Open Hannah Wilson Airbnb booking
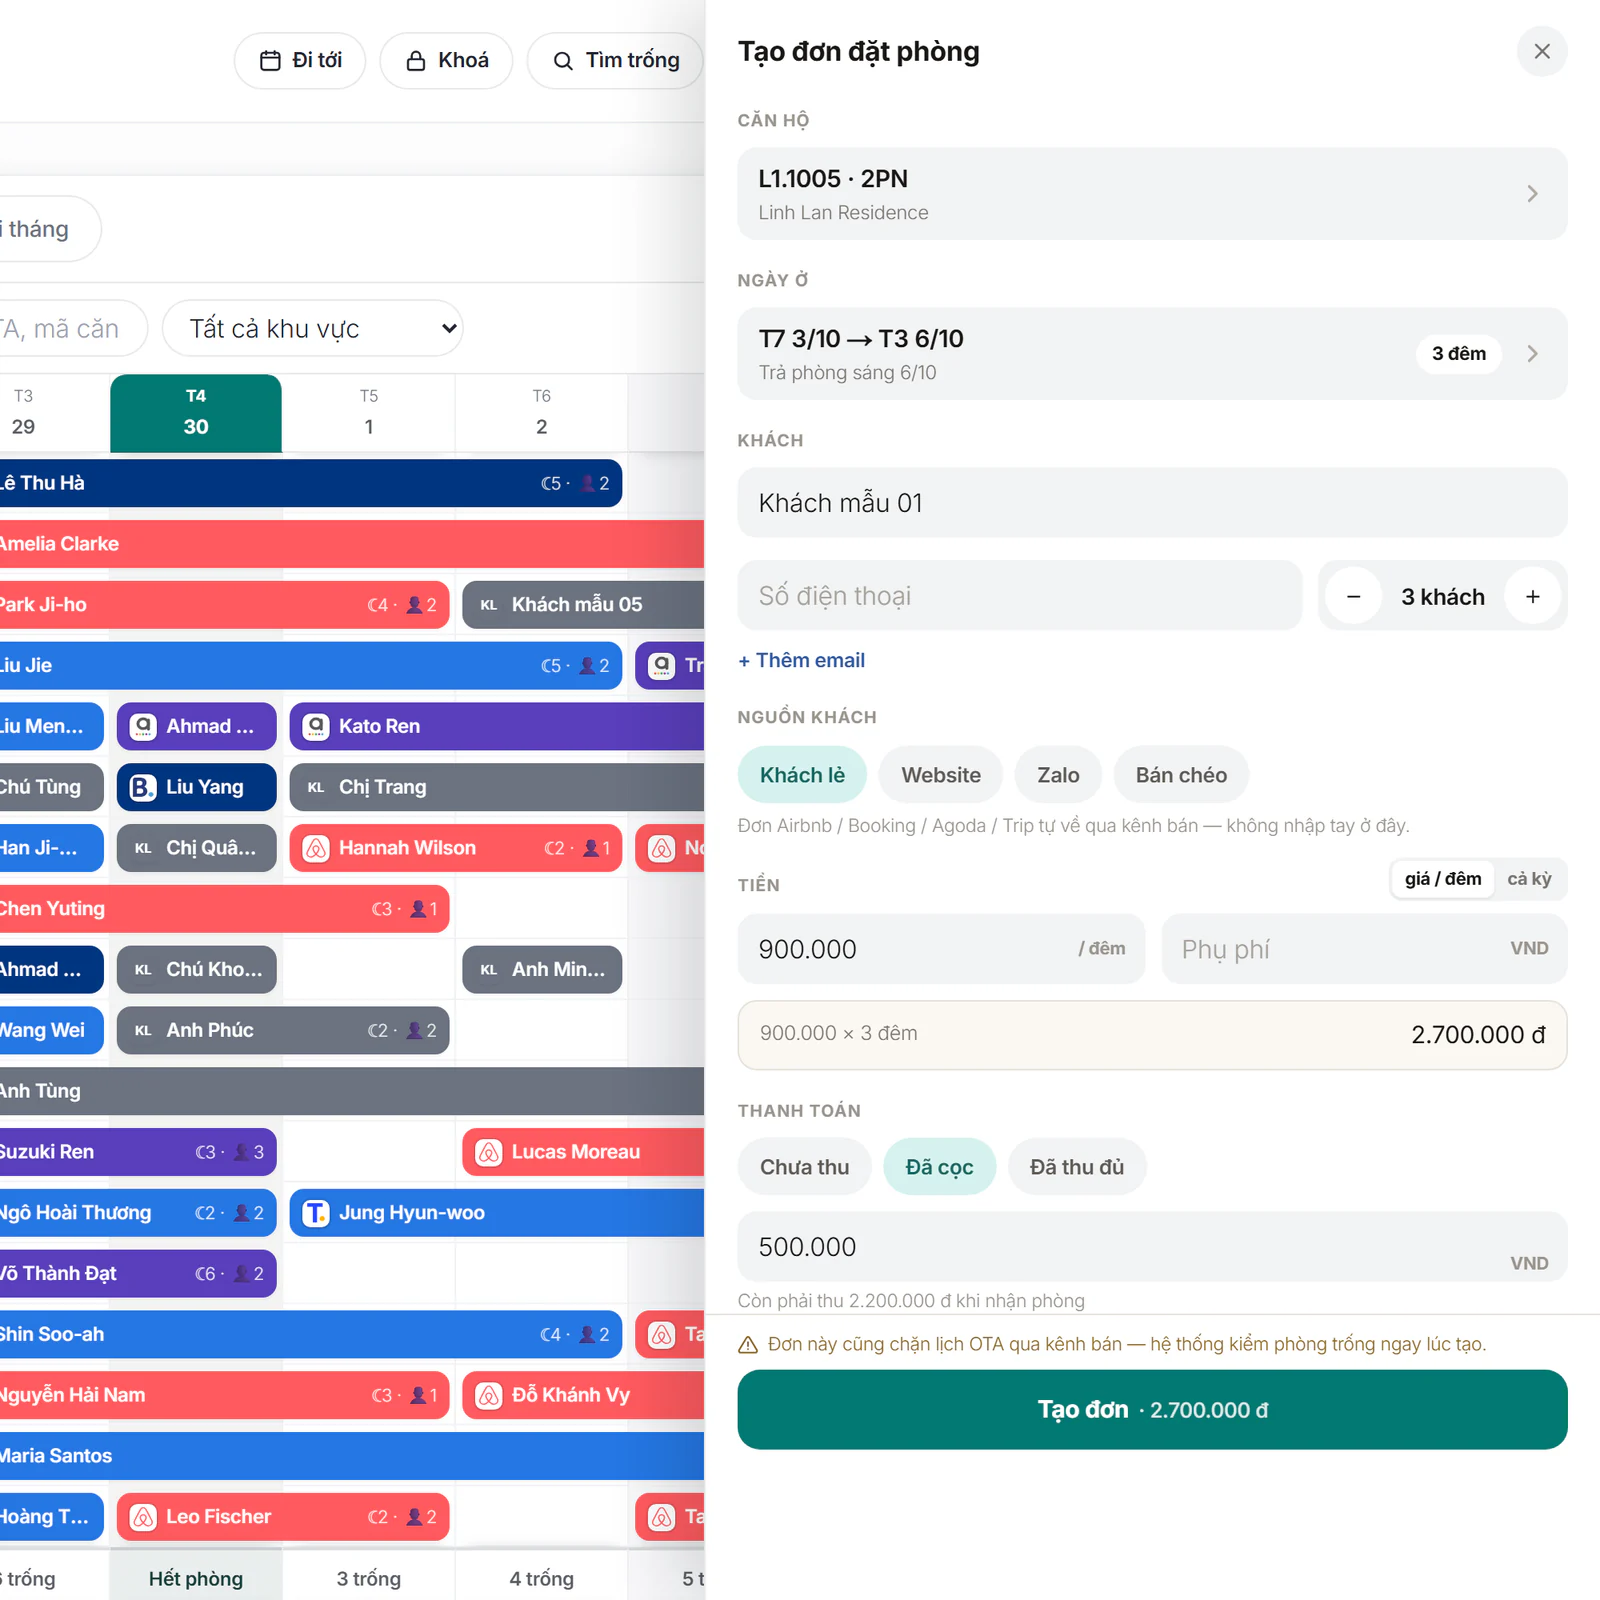 (x=456, y=848)
